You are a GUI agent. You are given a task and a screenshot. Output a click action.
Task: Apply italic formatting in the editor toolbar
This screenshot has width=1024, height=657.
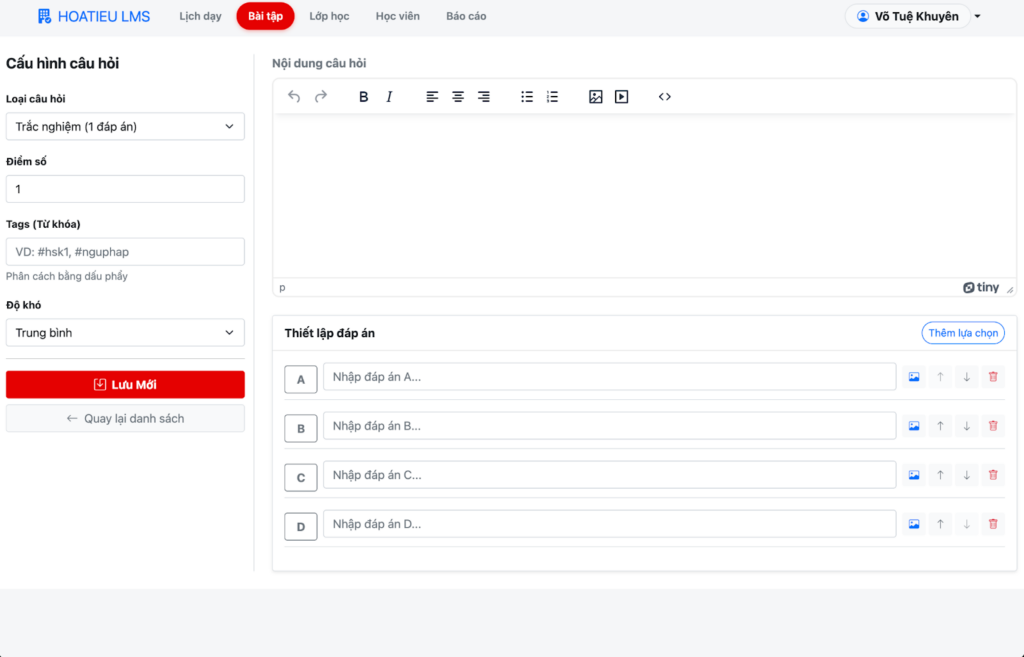pyautogui.click(x=389, y=97)
